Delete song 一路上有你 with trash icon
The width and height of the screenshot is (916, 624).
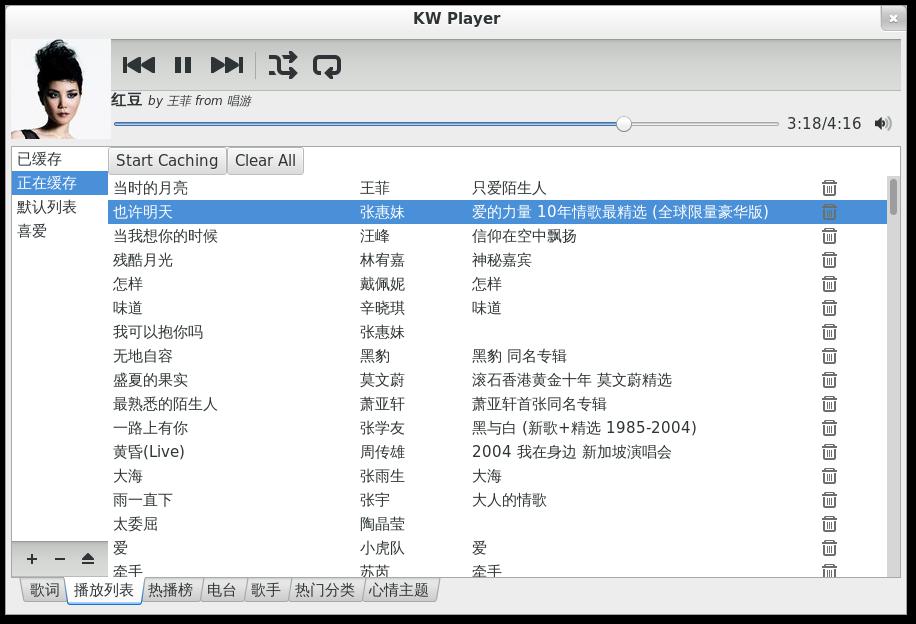829,428
